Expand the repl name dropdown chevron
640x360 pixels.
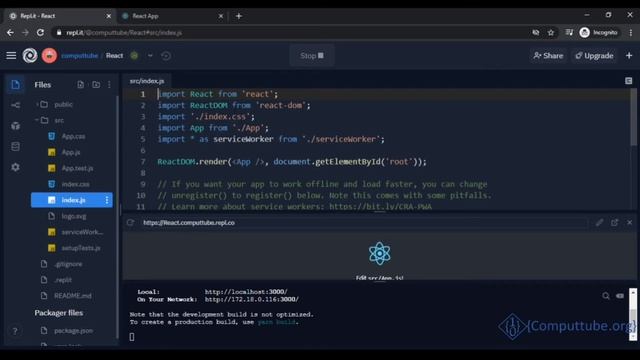pyautogui.click(x=150, y=56)
